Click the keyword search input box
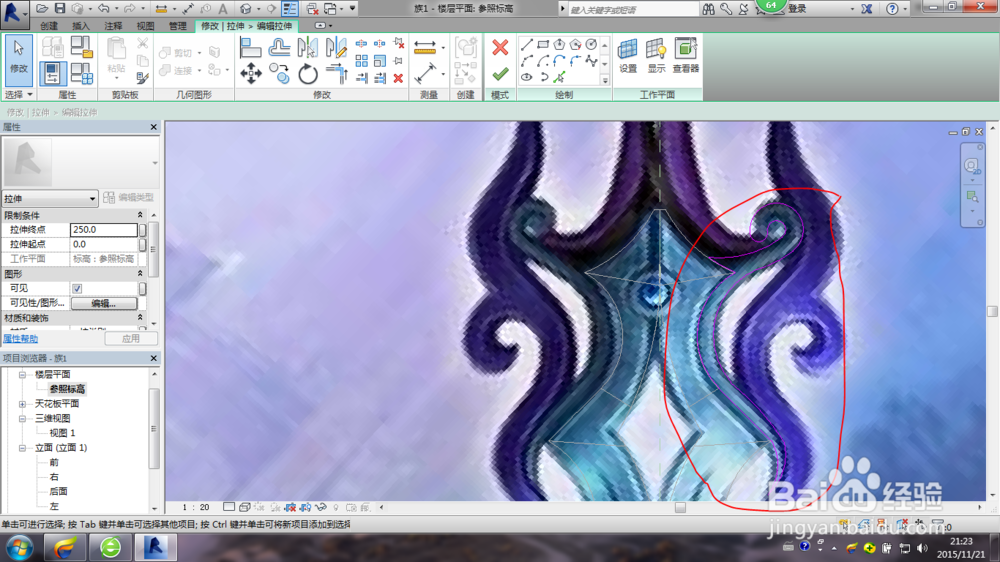This screenshot has height=562, width=1000. click(633, 10)
